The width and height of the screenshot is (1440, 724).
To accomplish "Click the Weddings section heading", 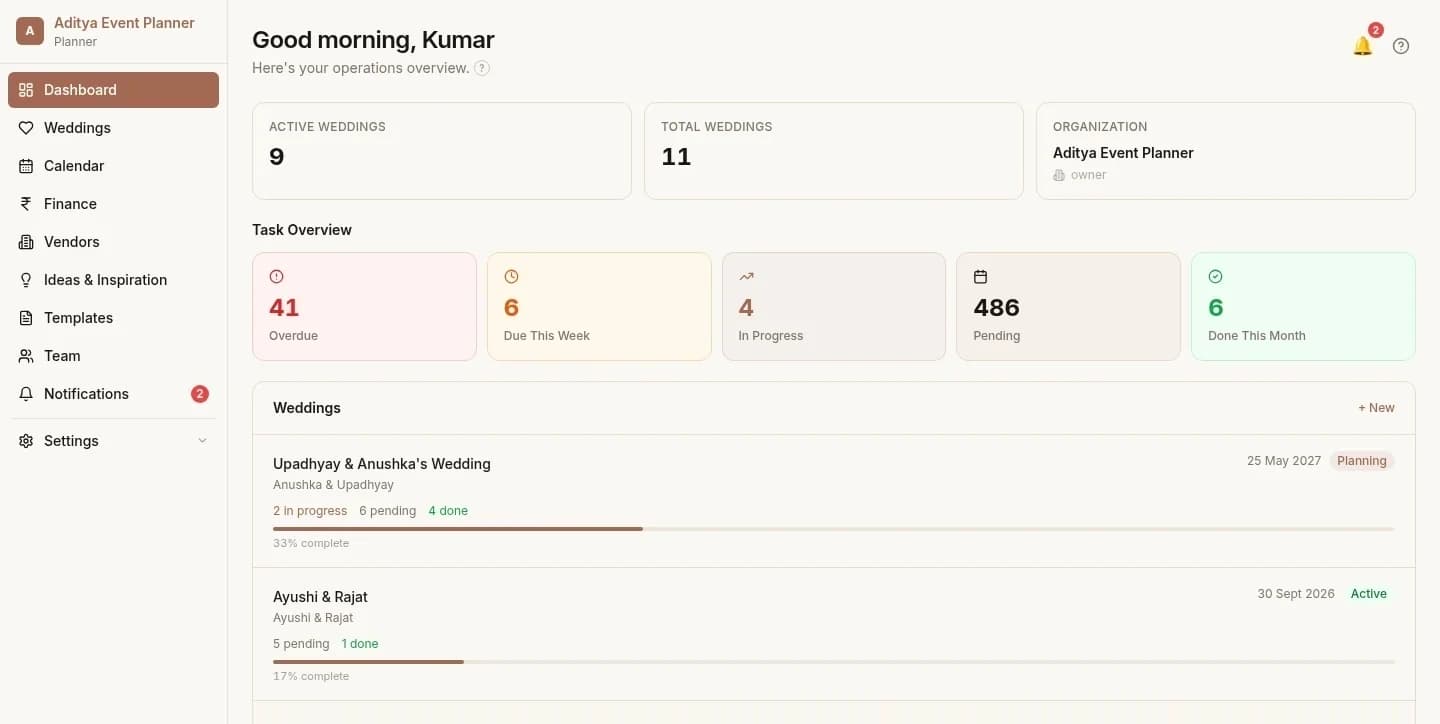I will coord(307,408).
